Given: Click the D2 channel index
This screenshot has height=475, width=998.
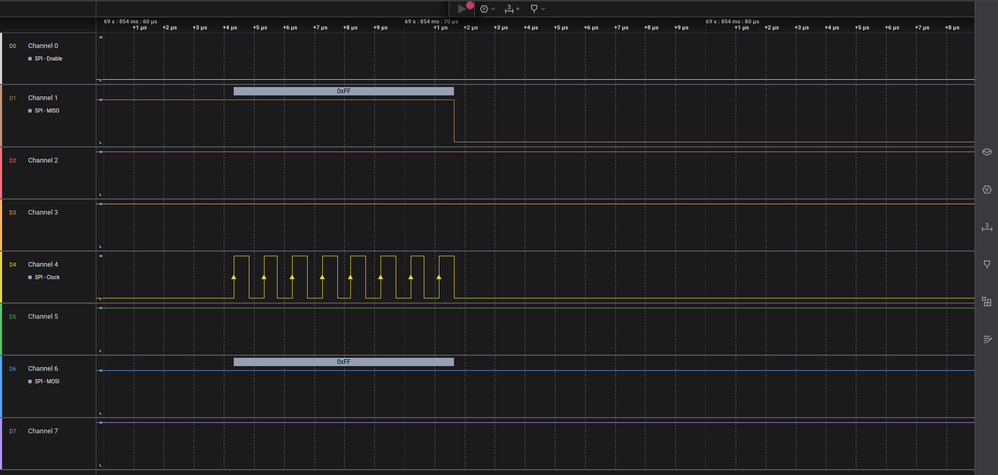Looking at the screenshot, I should tap(12, 160).
